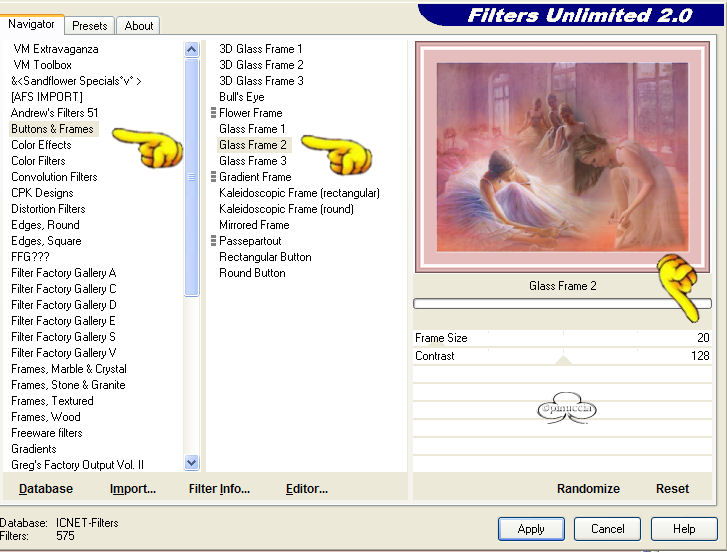Adjust the Contrast slider
This screenshot has height=552, width=727.
click(x=562, y=356)
